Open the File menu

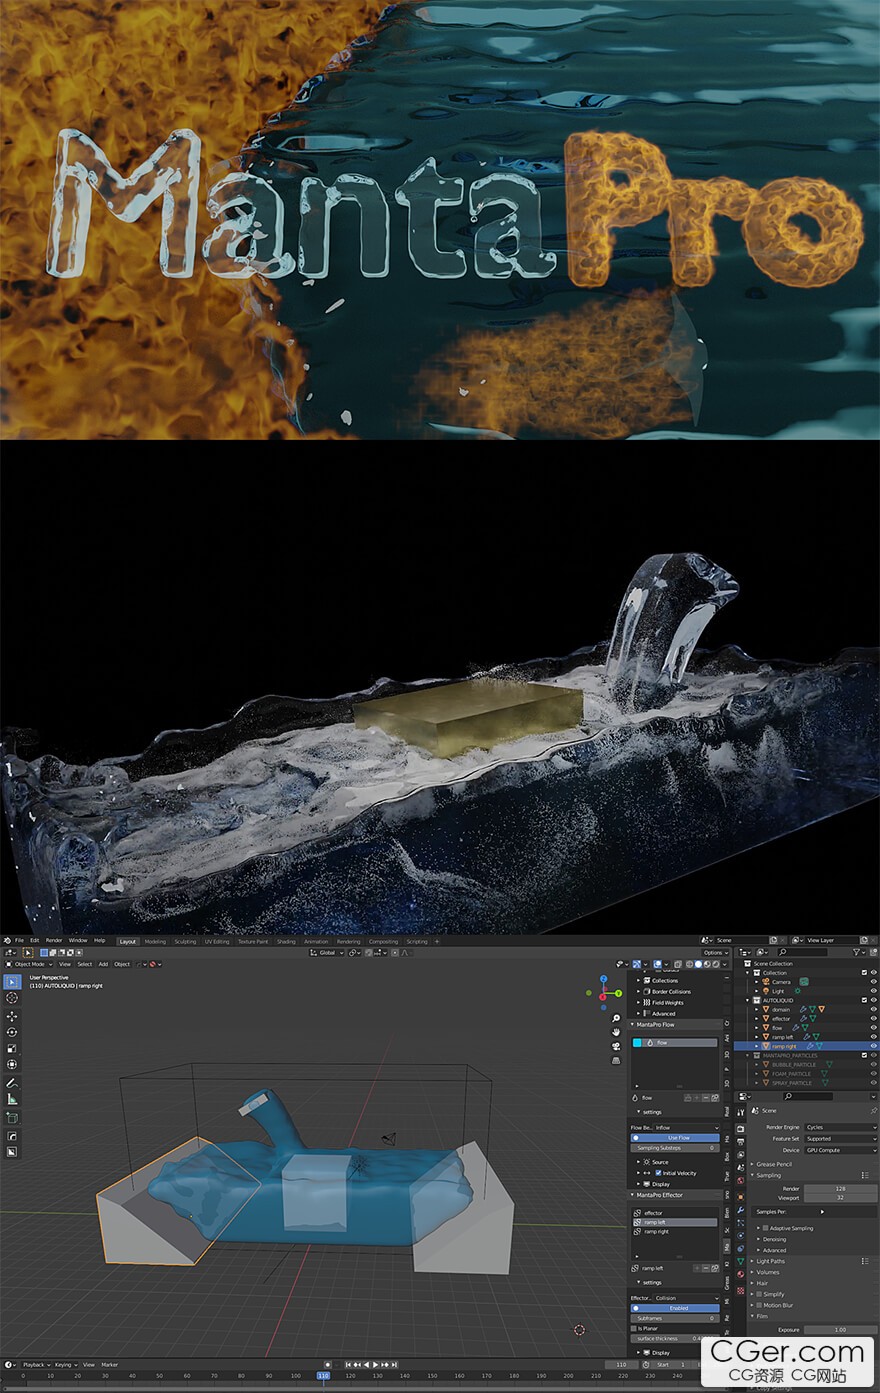pos(19,940)
